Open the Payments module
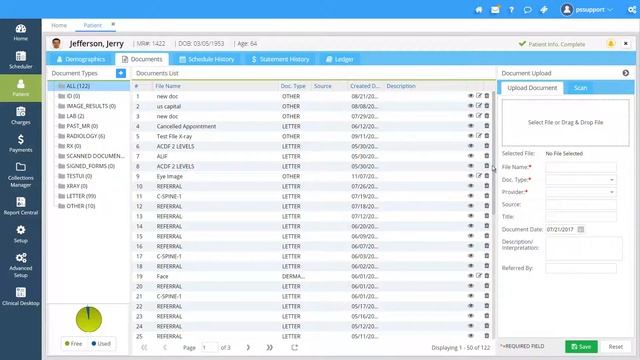This screenshot has width=640, height=360. (x=20, y=144)
